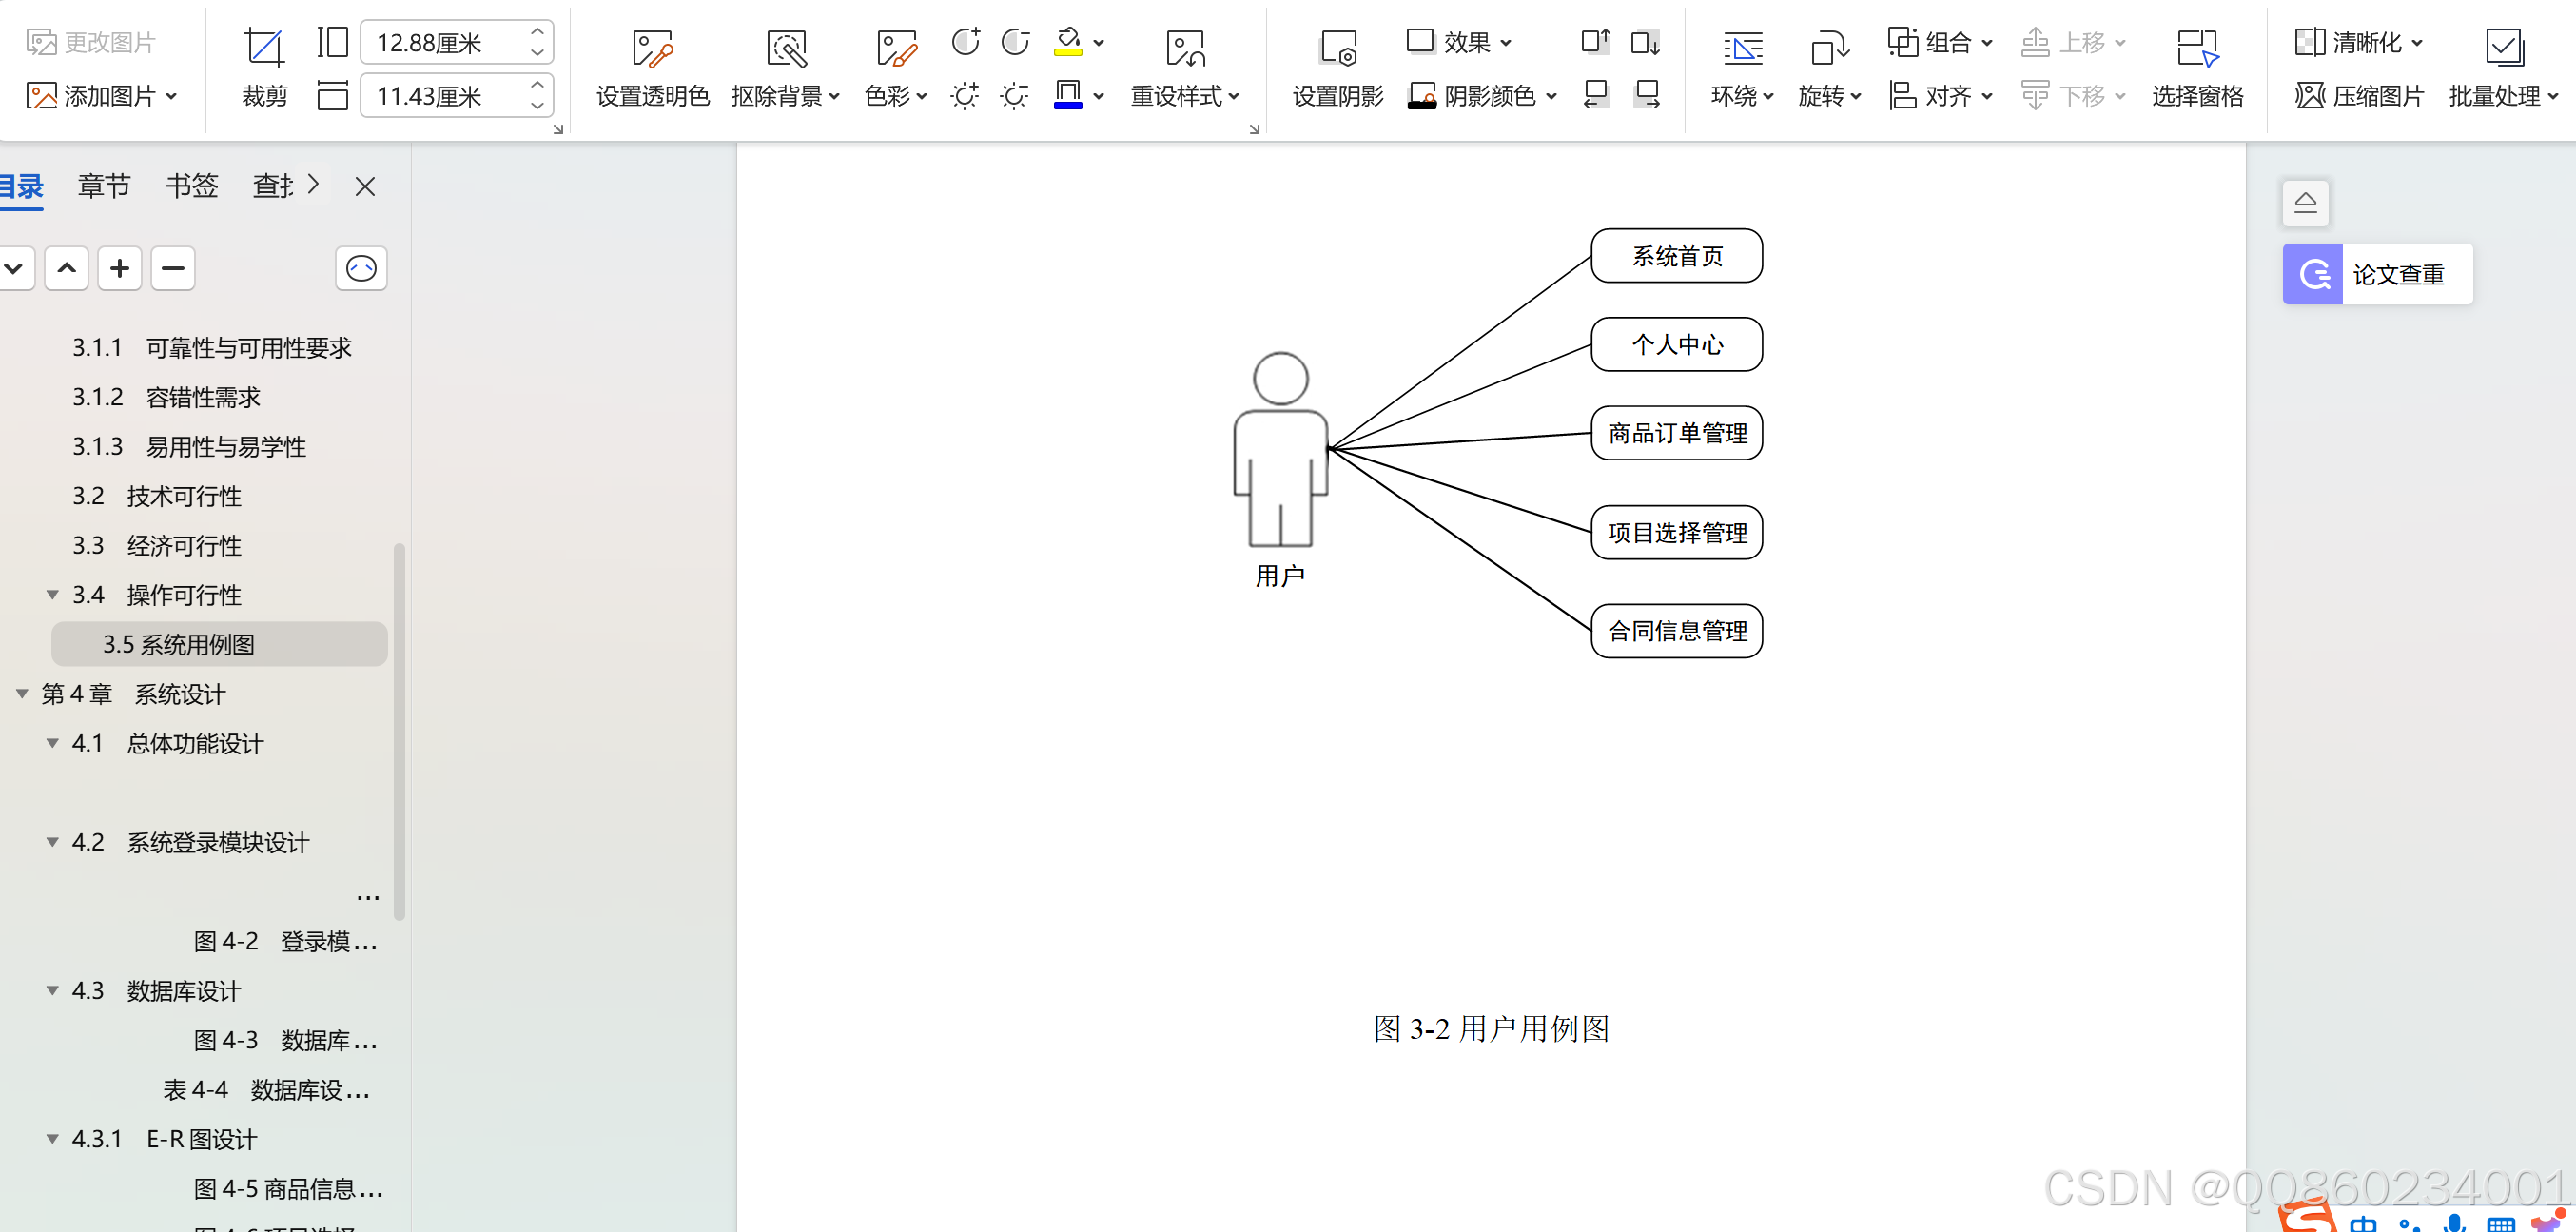Switch to the 章节 navigation tab
Image resolution: width=2576 pixels, height=1232 pixels.
click(x=104, y=186)
